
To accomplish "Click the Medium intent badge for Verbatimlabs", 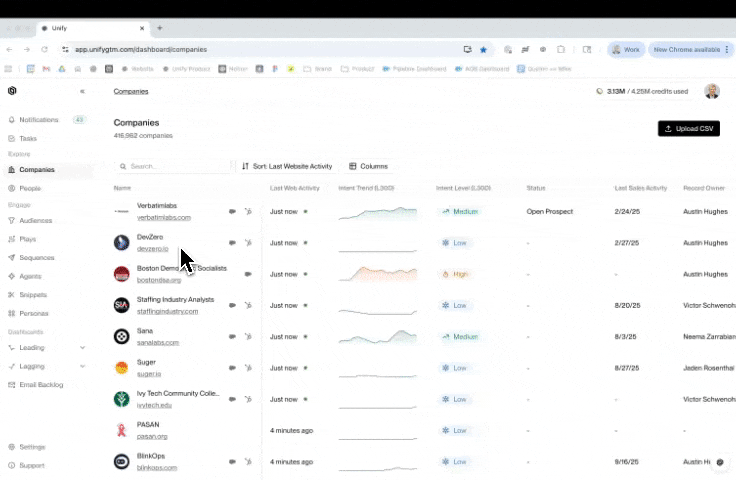I will (x=460, y=212).
